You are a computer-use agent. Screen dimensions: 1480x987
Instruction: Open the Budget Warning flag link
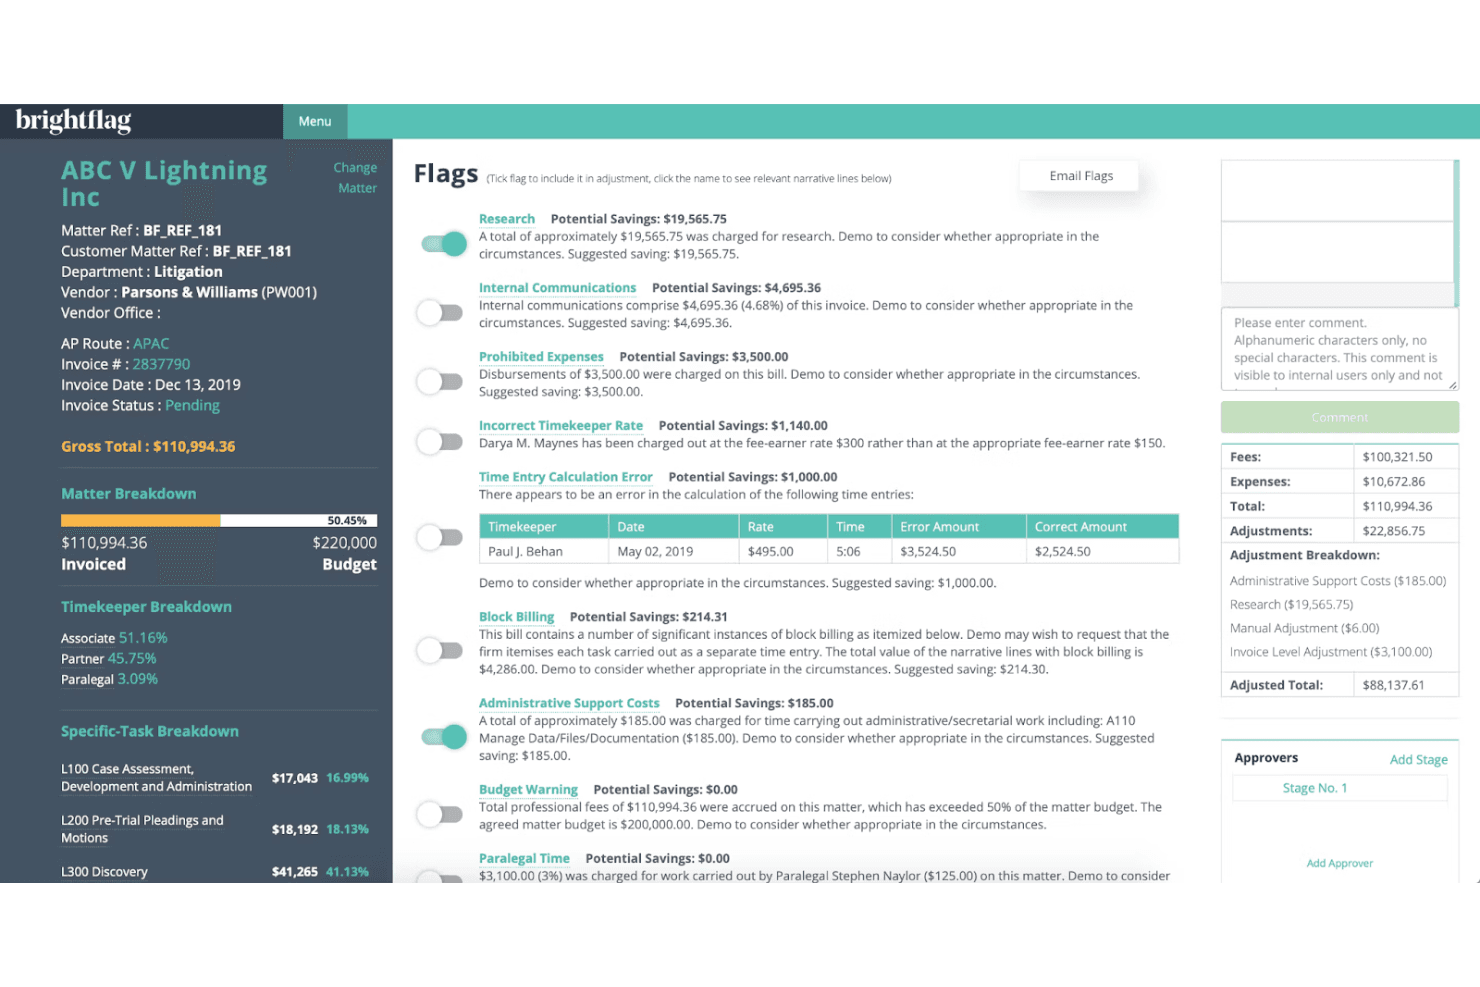pos(528,790)
